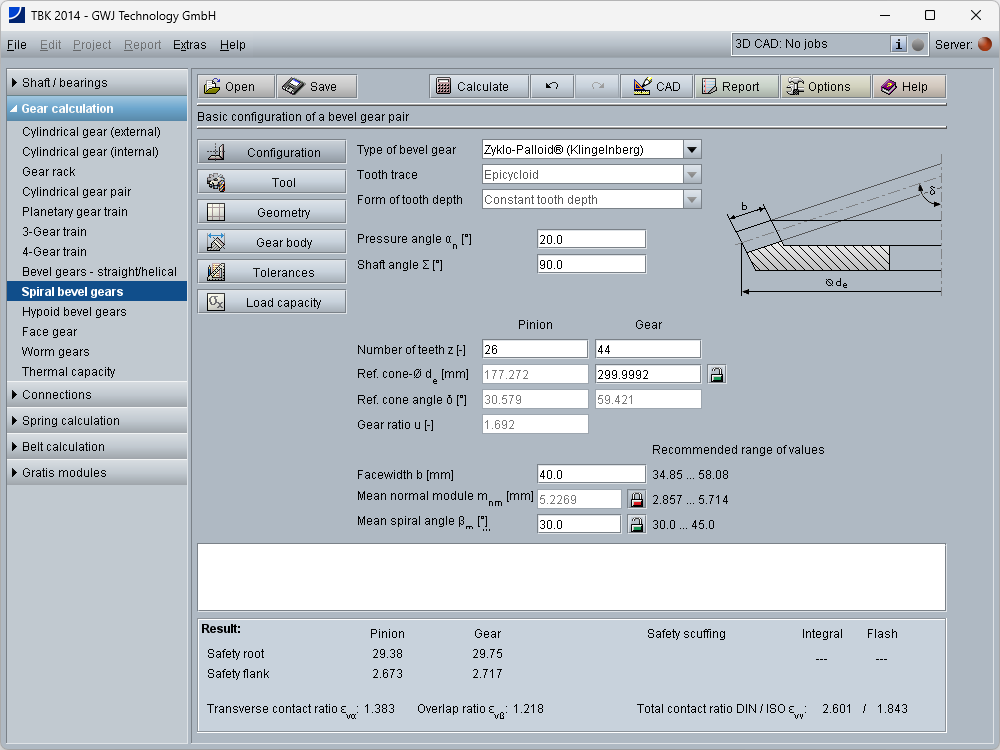The image size is (1000, 750).
Task: Open the File menu
Action: (17, 45)
